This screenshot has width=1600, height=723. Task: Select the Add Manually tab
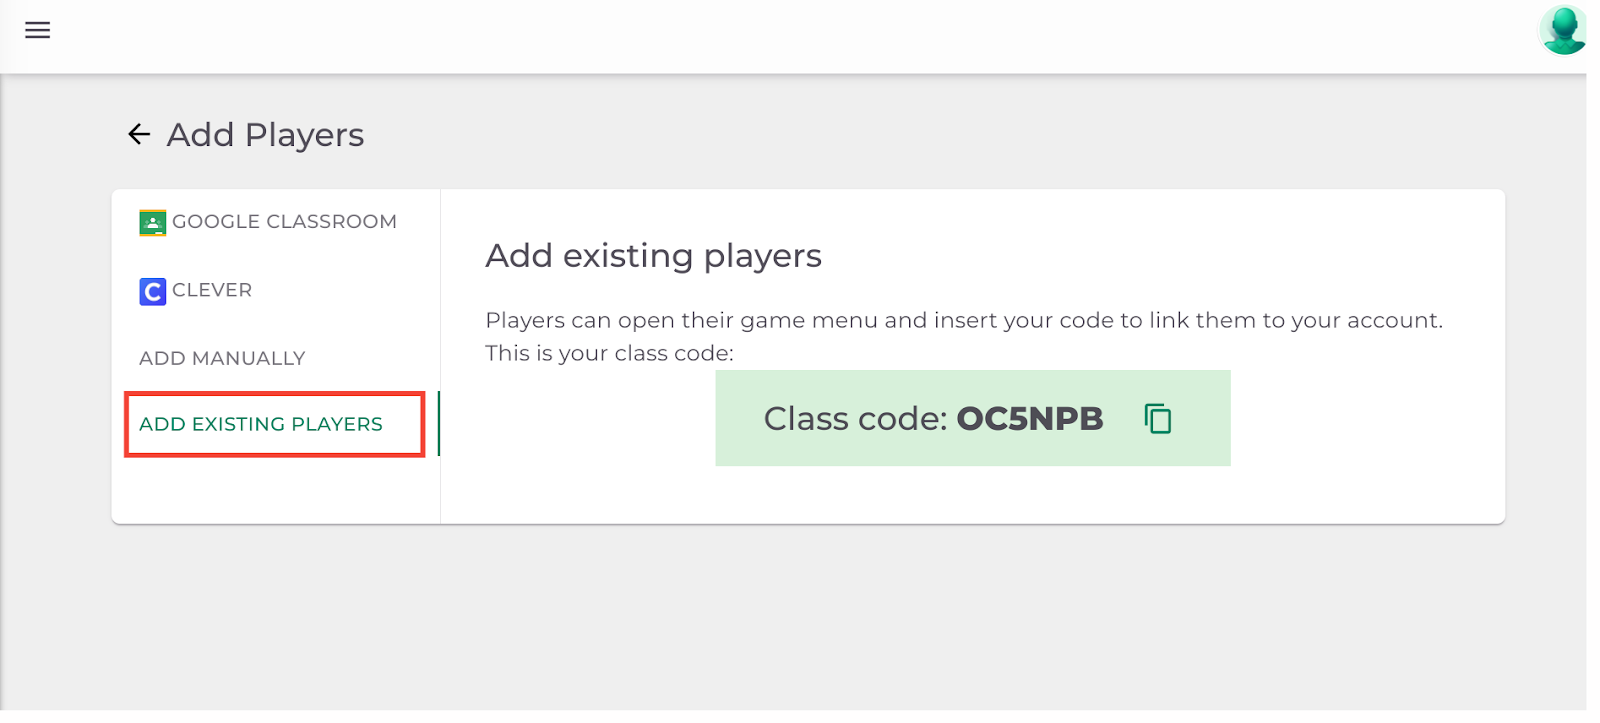click(x=222, y=358)
